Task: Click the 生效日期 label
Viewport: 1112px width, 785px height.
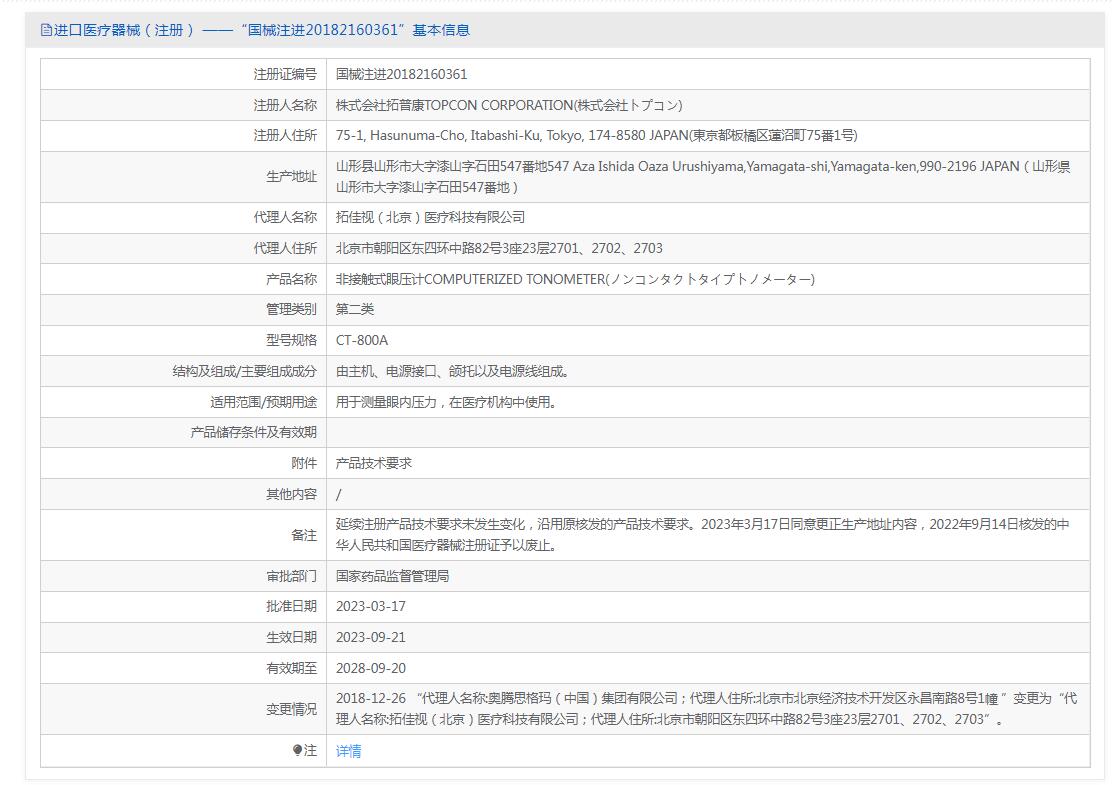Action: [291, 638]
